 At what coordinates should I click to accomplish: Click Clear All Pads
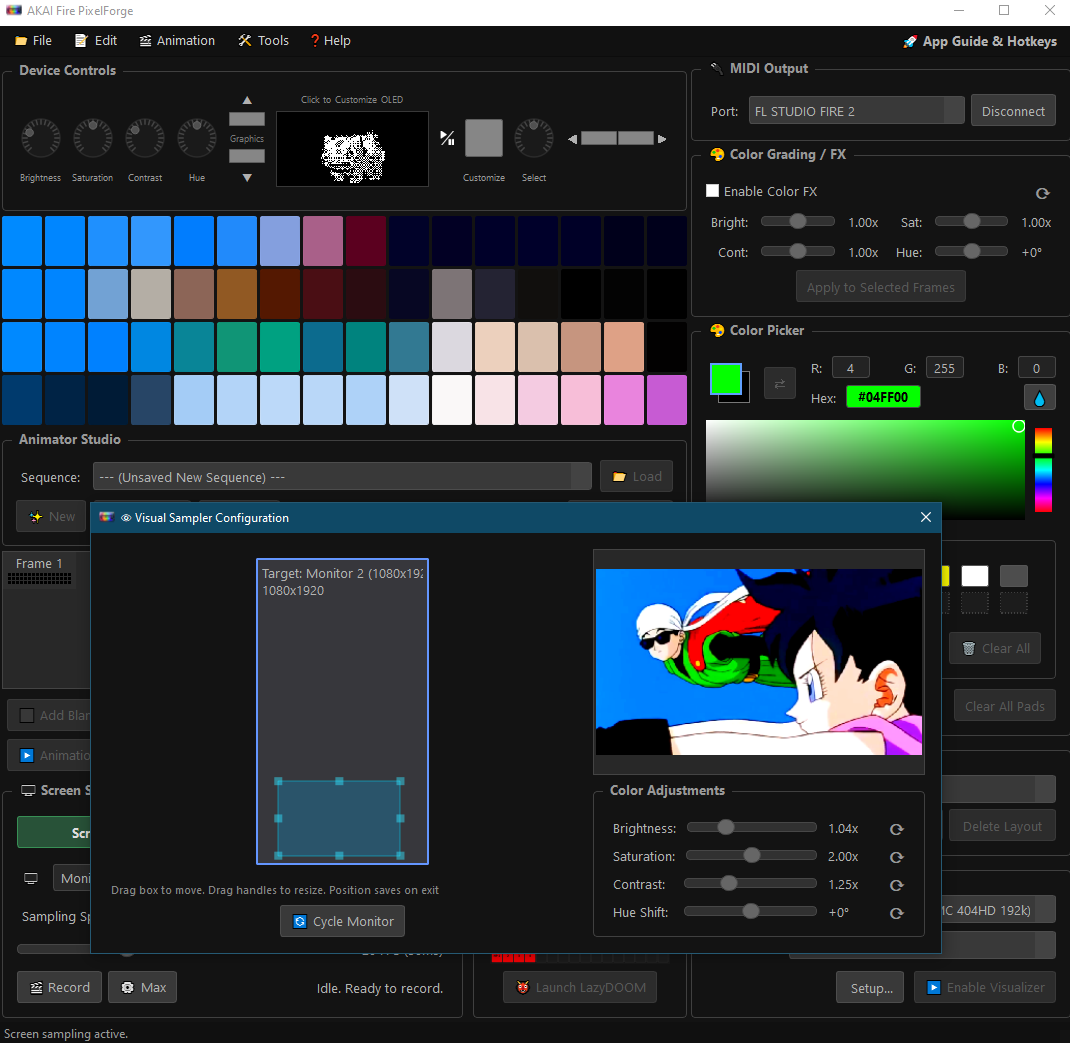point(1004,706)
